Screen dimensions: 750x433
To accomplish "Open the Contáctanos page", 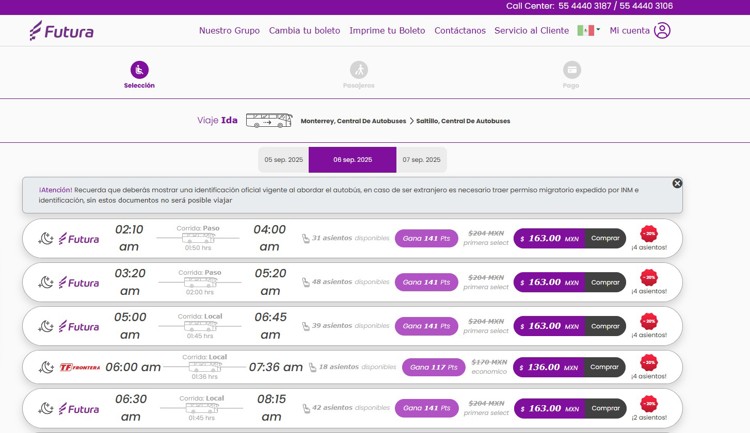I will (460, 31).
